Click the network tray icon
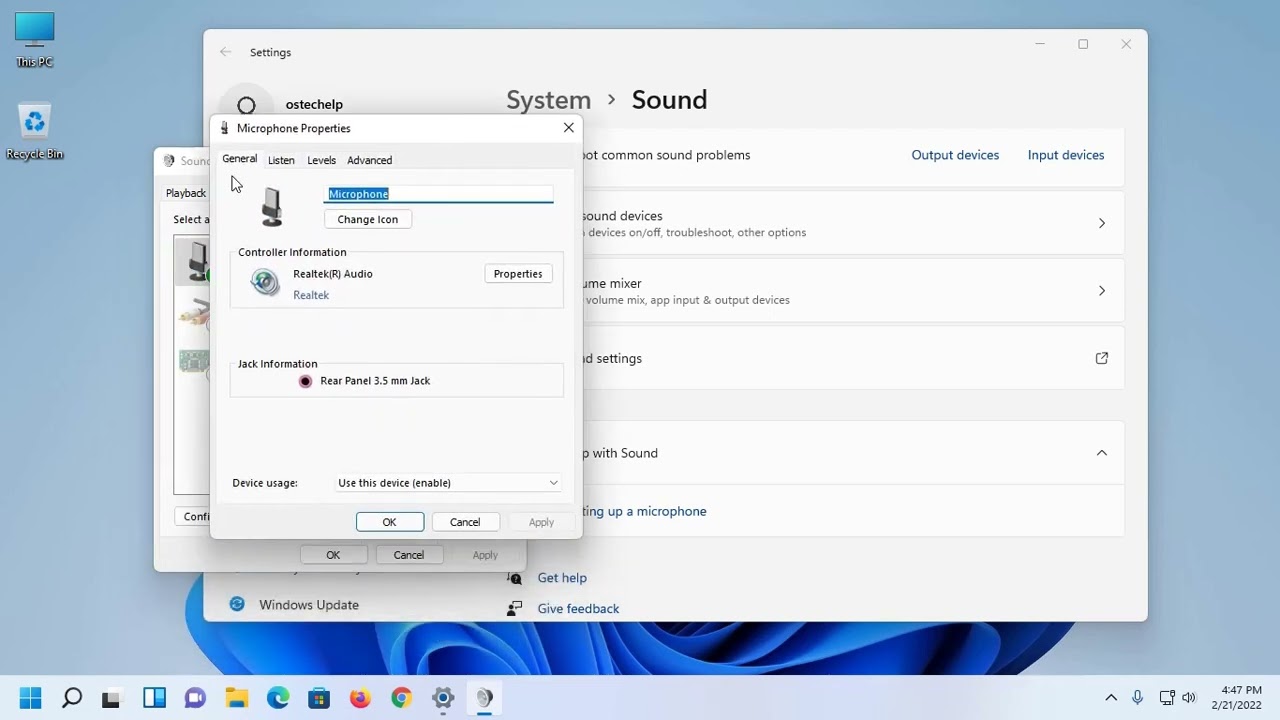This screenshot has height=720, width=1280. (x=1166, y=698)
